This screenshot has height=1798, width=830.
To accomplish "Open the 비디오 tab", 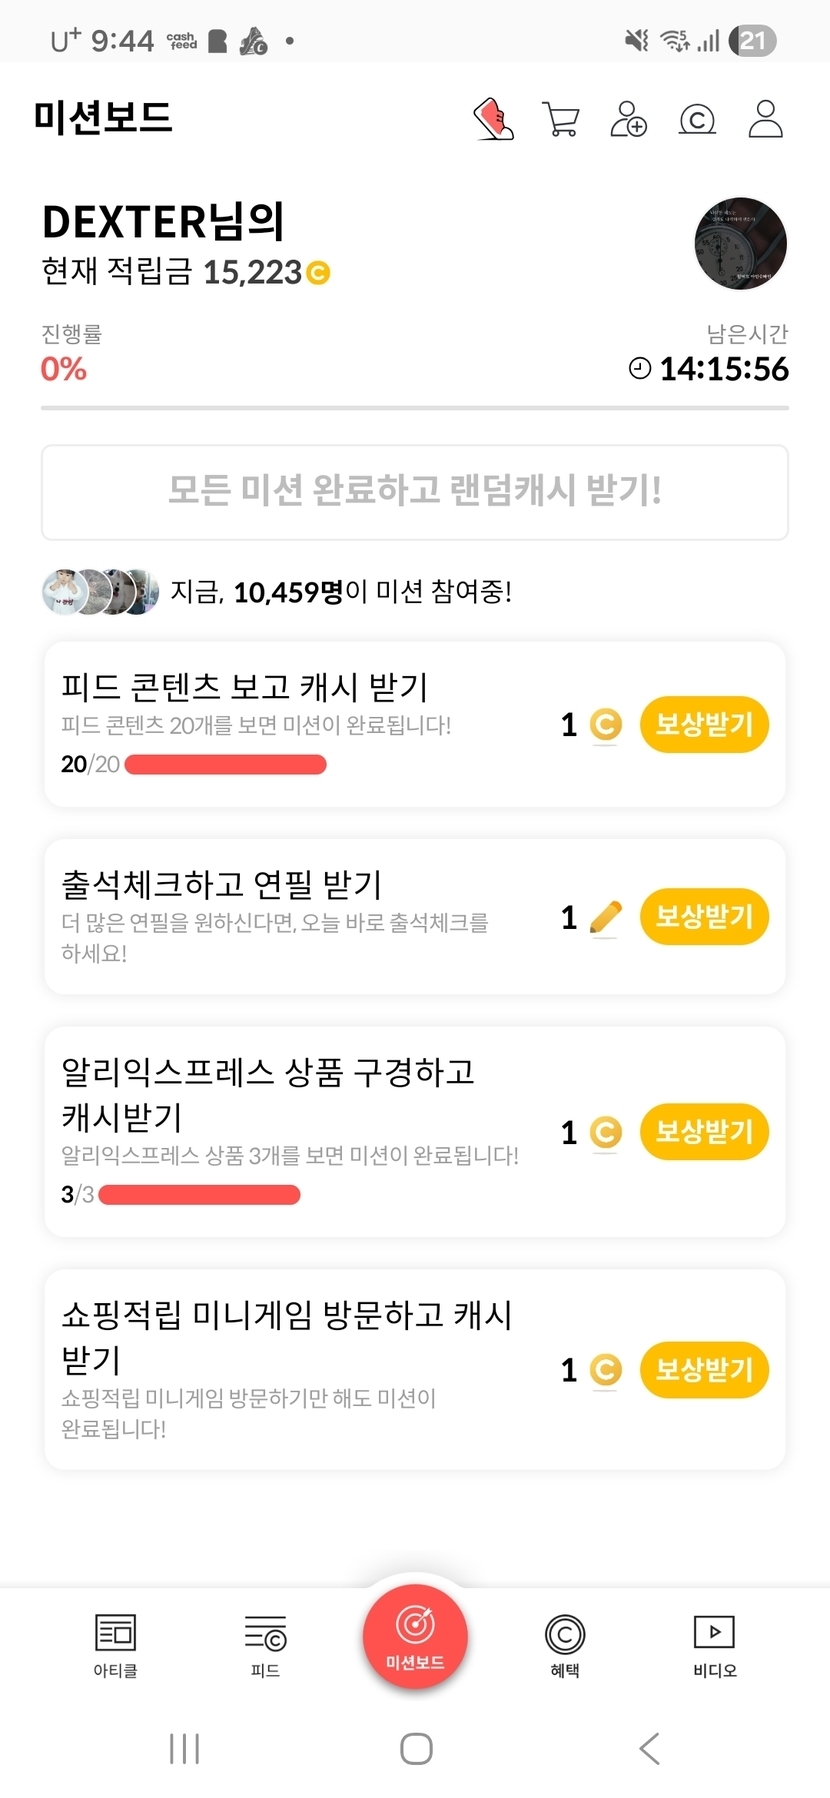I will pyautogui.click(x=714, y=1645).
